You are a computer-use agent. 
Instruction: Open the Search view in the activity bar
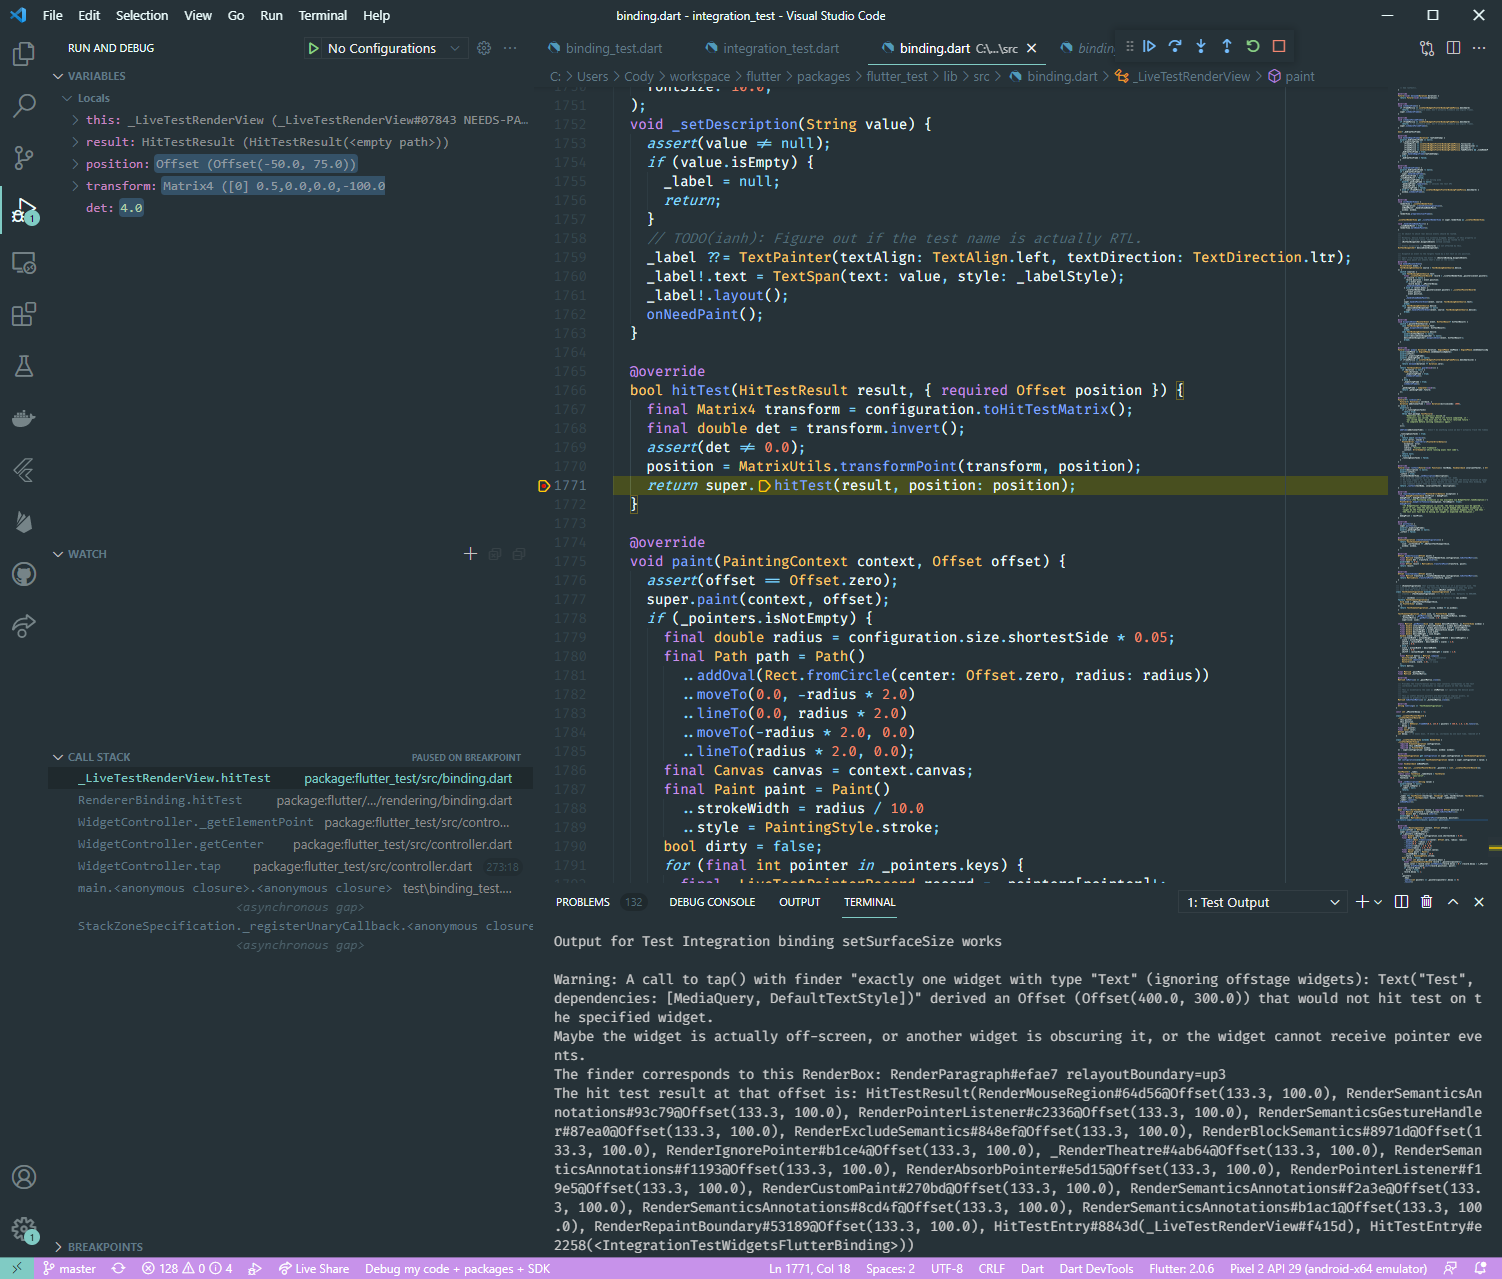pos(24,105)
